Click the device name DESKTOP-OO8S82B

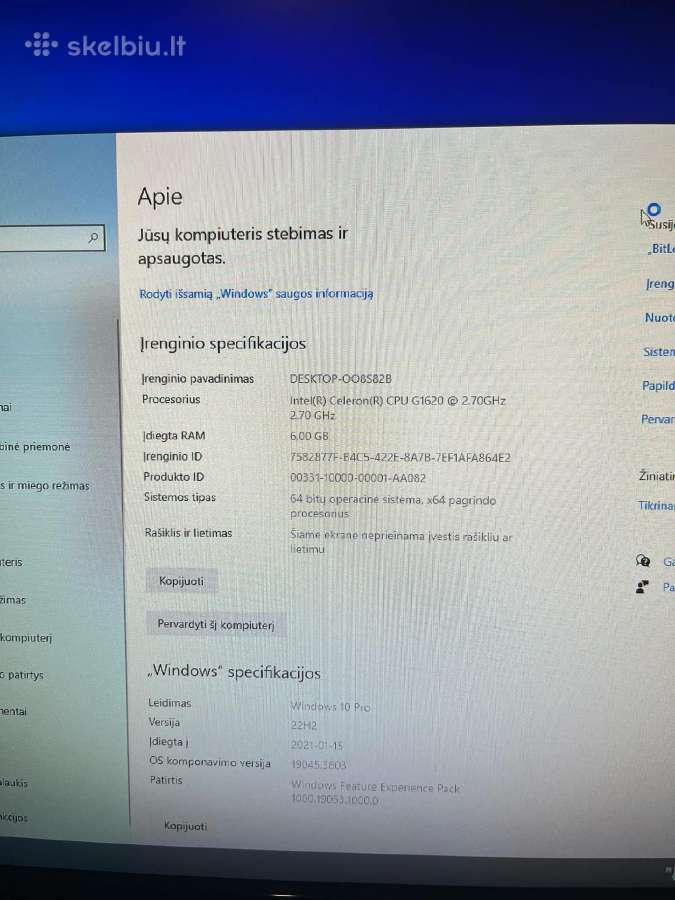click(340, 379)
